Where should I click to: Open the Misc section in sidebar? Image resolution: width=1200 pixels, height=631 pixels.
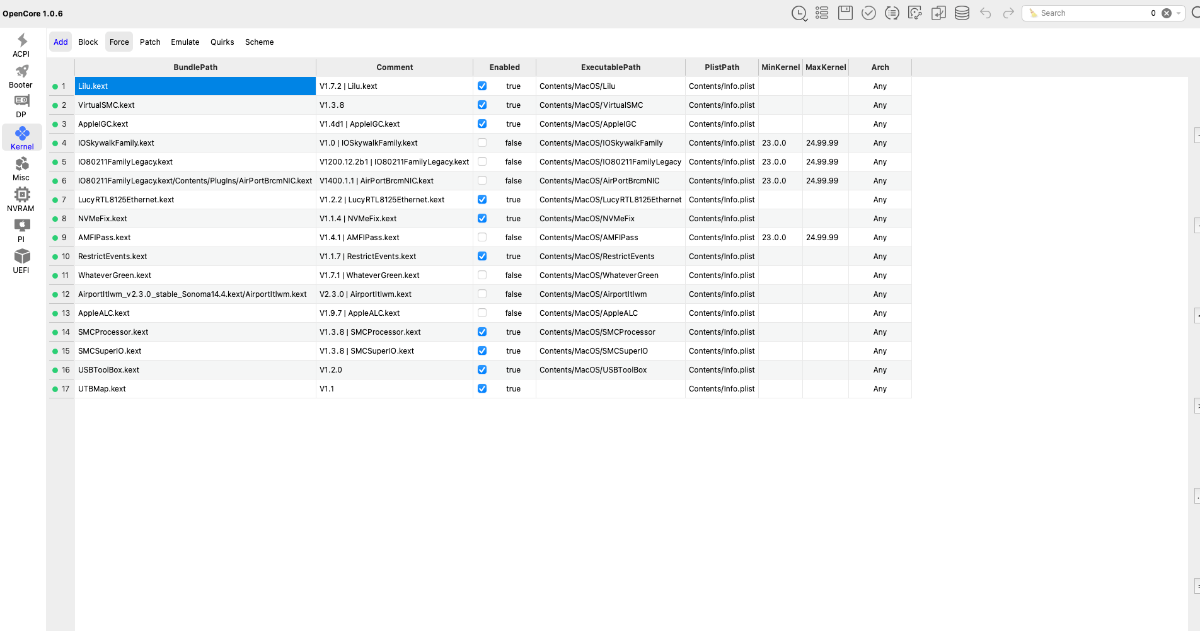pos(21,169)
